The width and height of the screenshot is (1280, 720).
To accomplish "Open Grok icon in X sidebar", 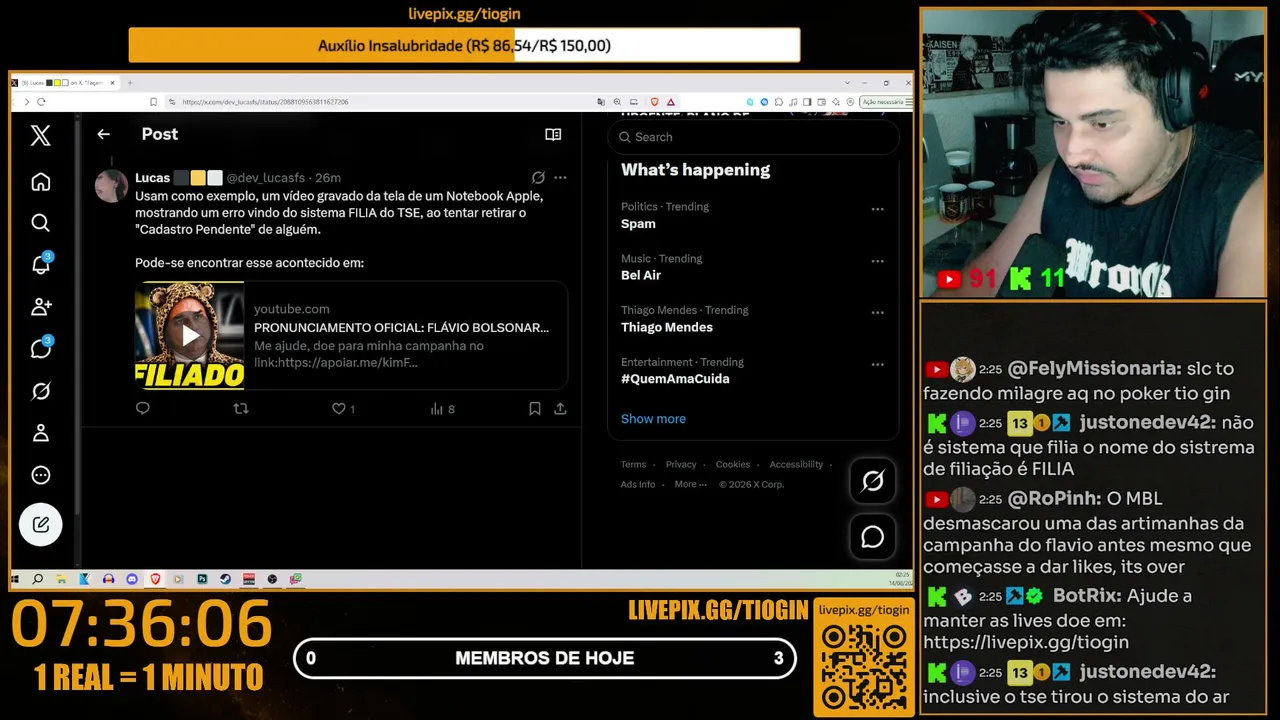I will click(x=41, y=391).
